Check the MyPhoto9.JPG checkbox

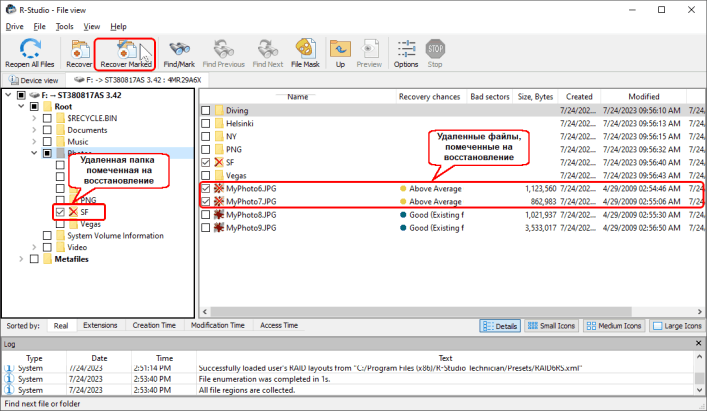coord(206,228)
